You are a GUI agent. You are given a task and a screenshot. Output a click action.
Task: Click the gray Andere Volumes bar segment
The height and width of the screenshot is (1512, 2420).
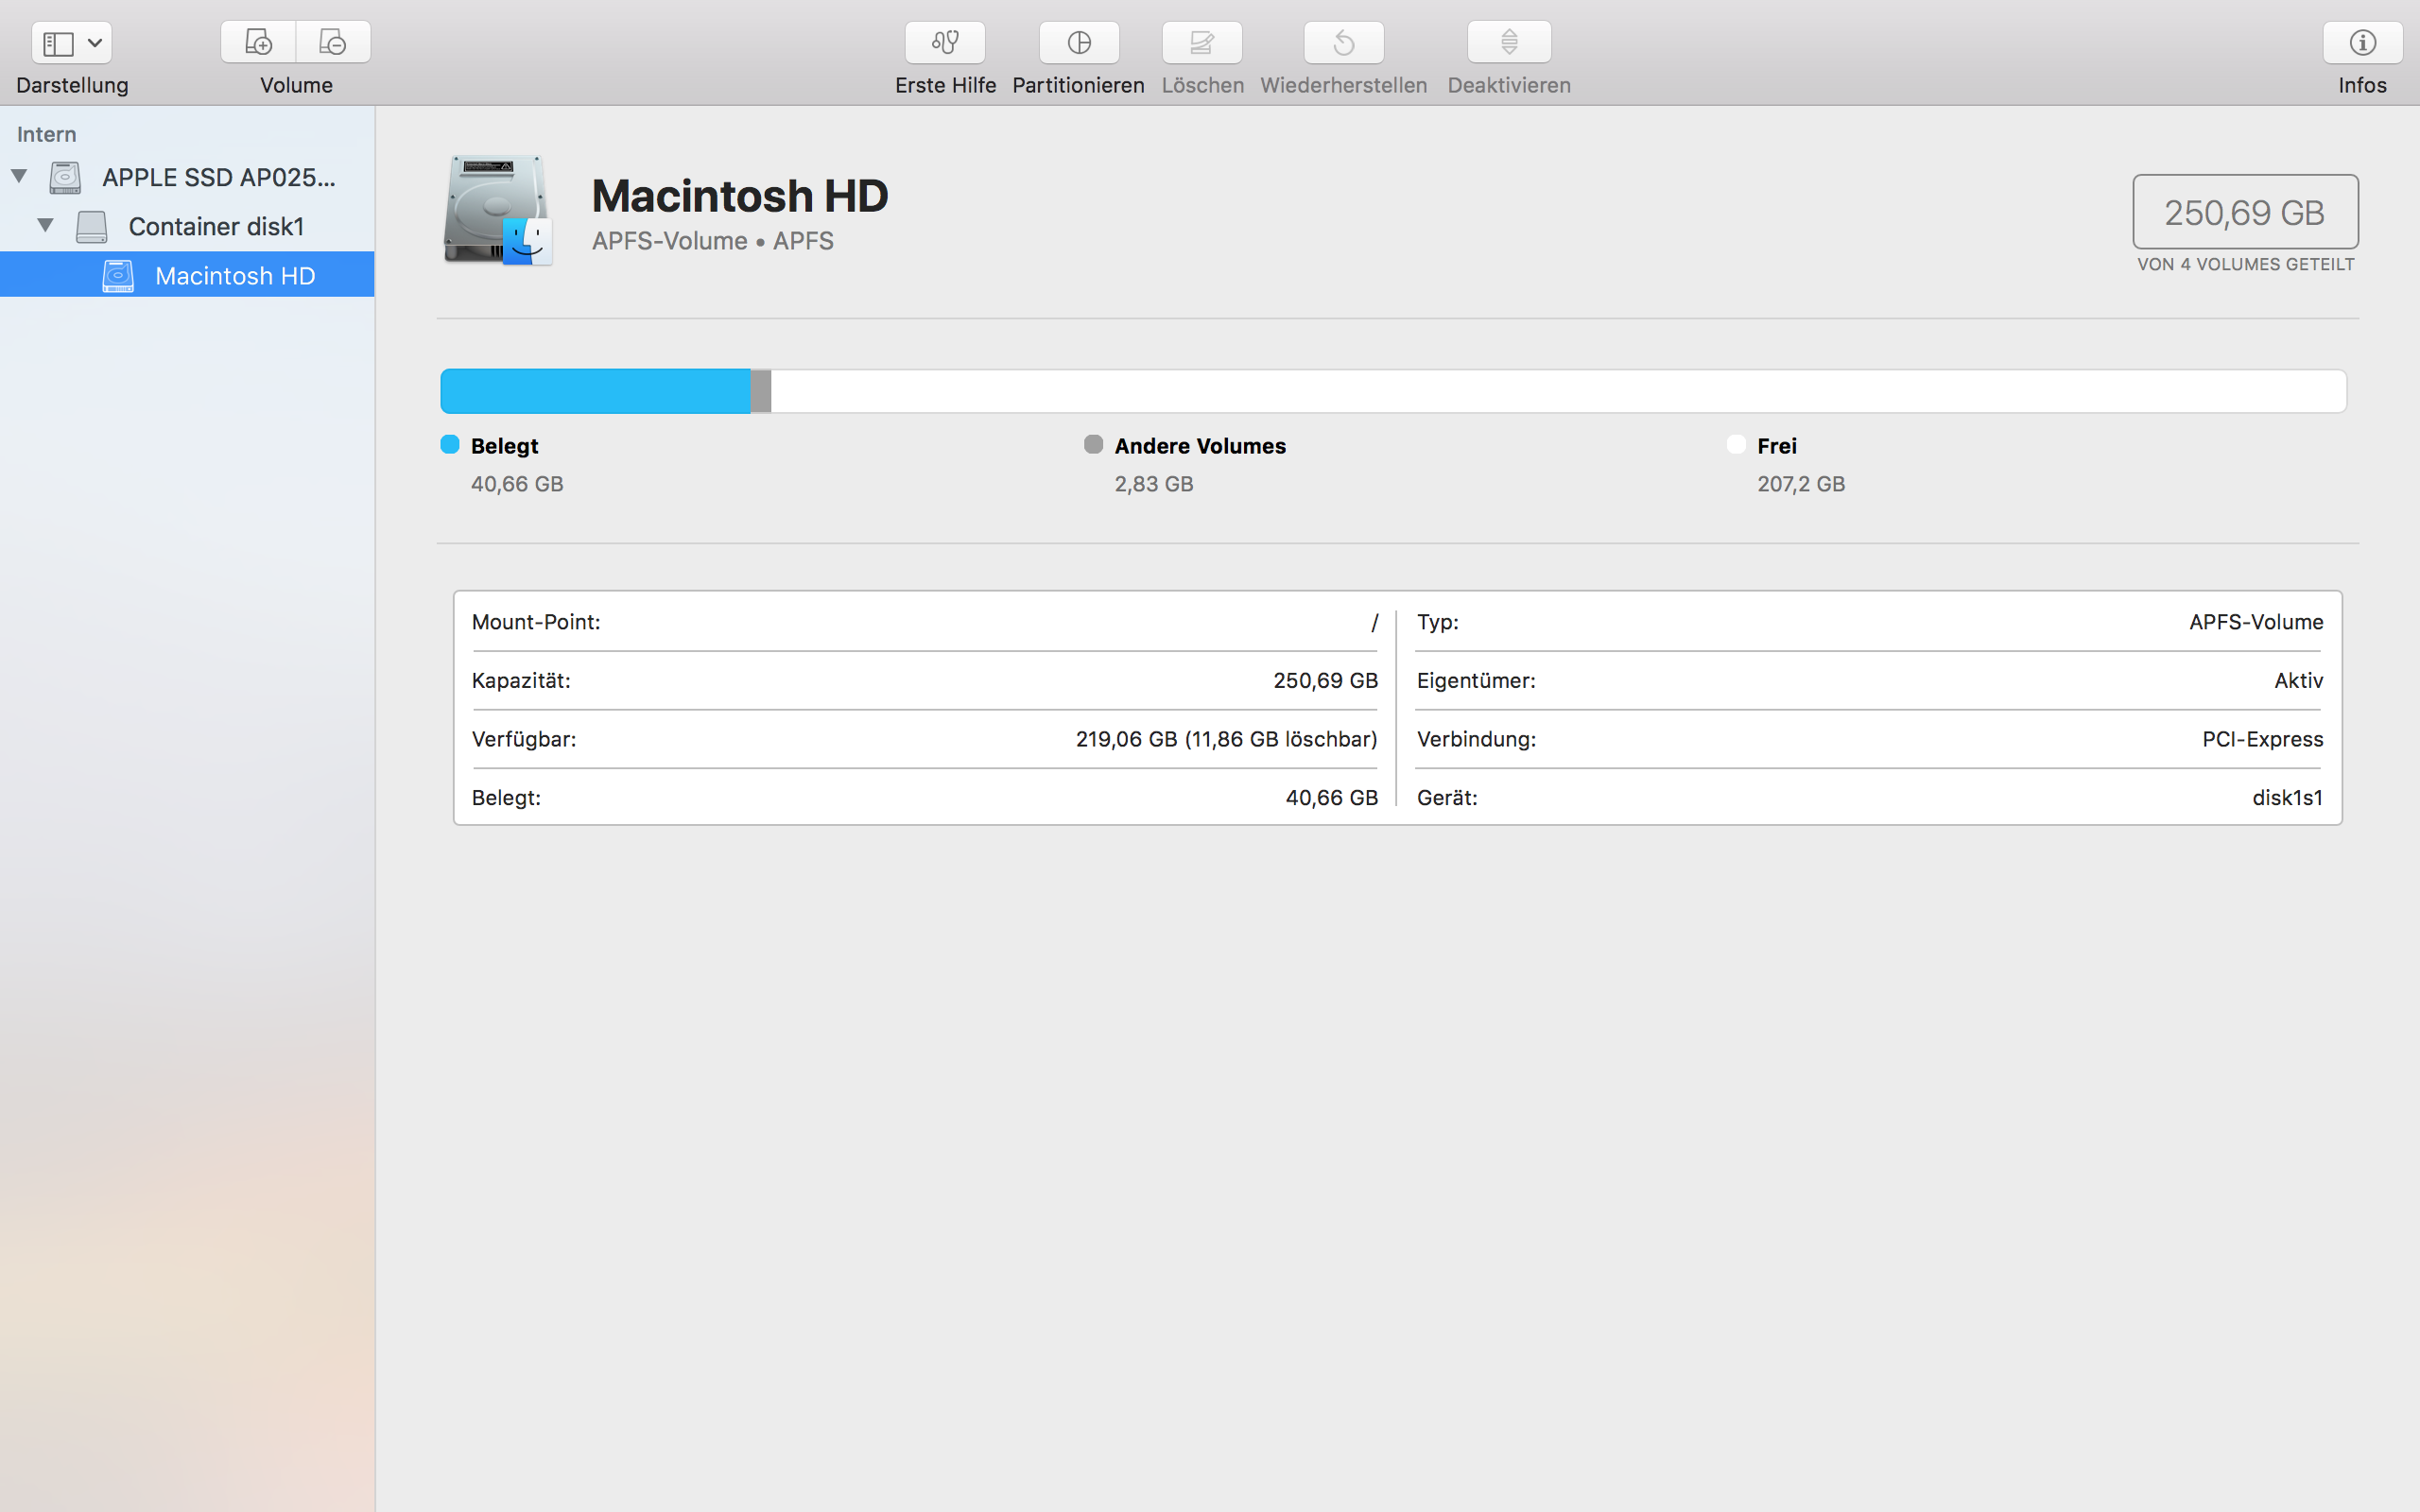click(x=761, y=391)
